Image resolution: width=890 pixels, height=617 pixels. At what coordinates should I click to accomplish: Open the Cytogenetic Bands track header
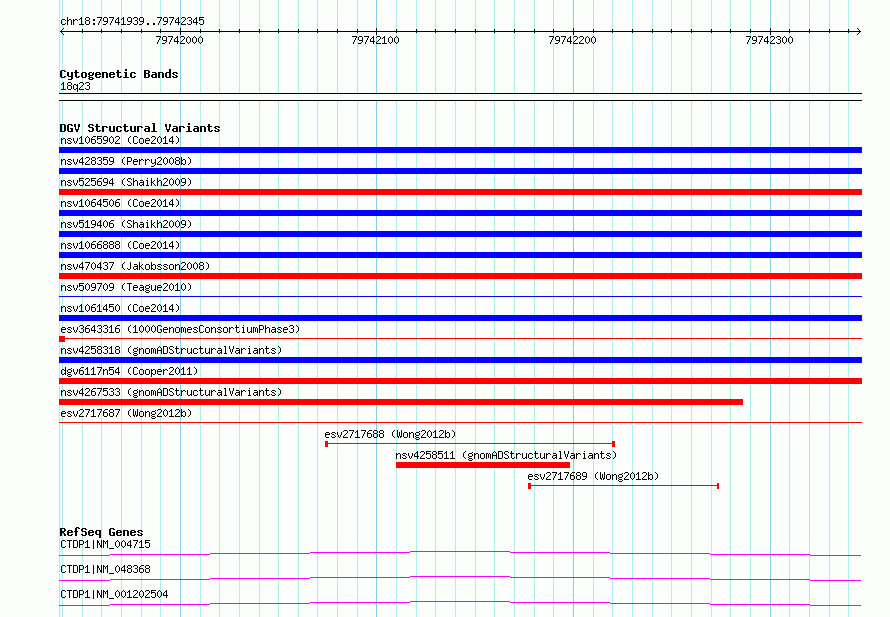[119, 74]
